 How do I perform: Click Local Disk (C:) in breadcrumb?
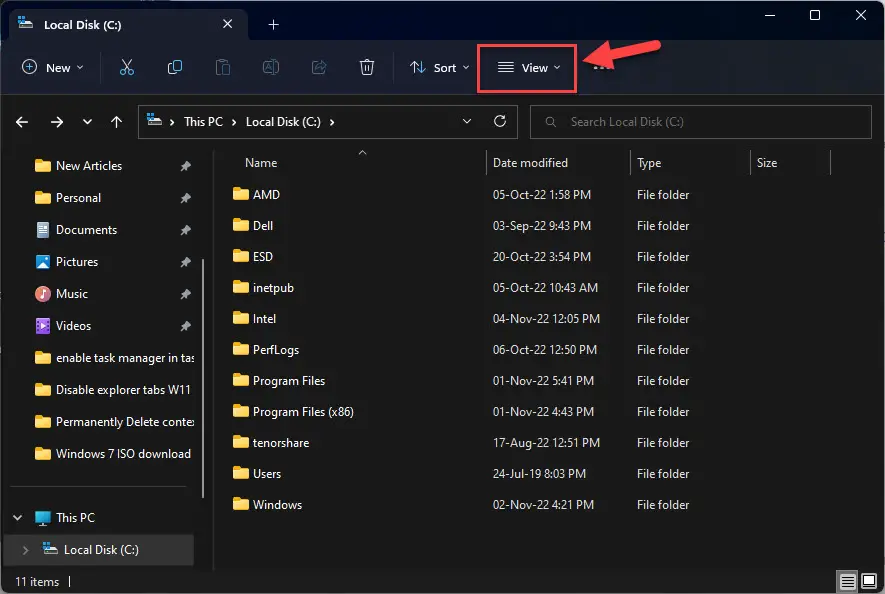(x=283, y=122)
